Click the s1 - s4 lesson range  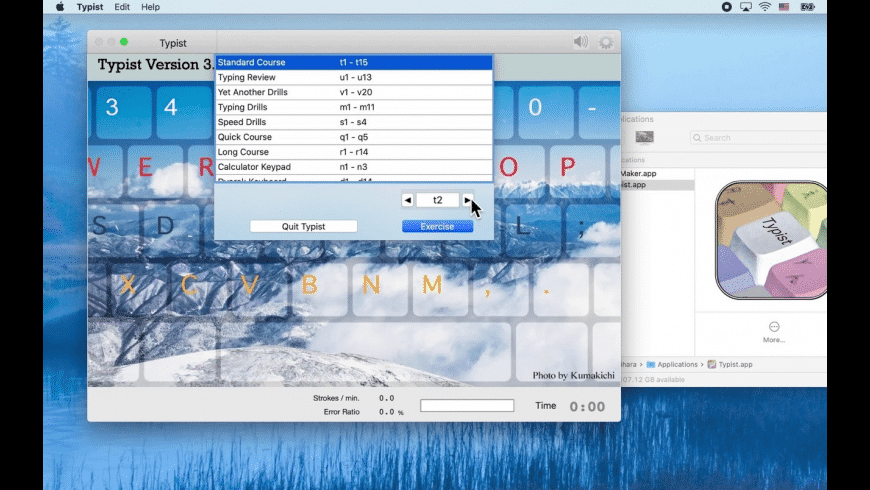pyautogui.click(x=353, y=122)
